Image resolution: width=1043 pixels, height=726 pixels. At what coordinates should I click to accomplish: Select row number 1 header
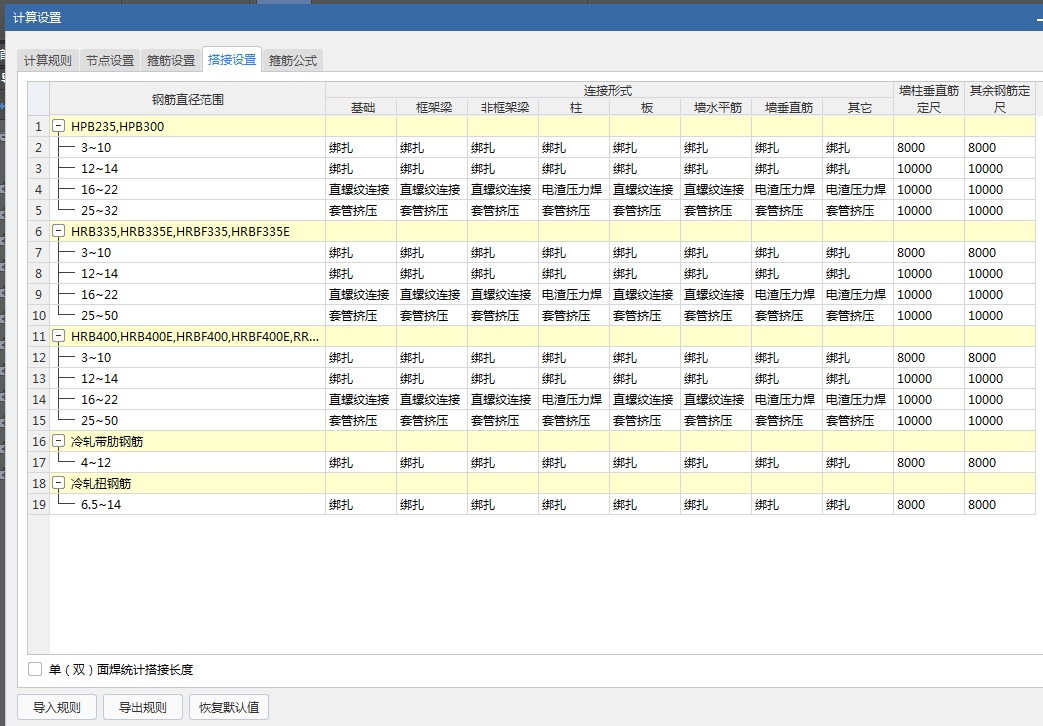[x=39, y=127]
